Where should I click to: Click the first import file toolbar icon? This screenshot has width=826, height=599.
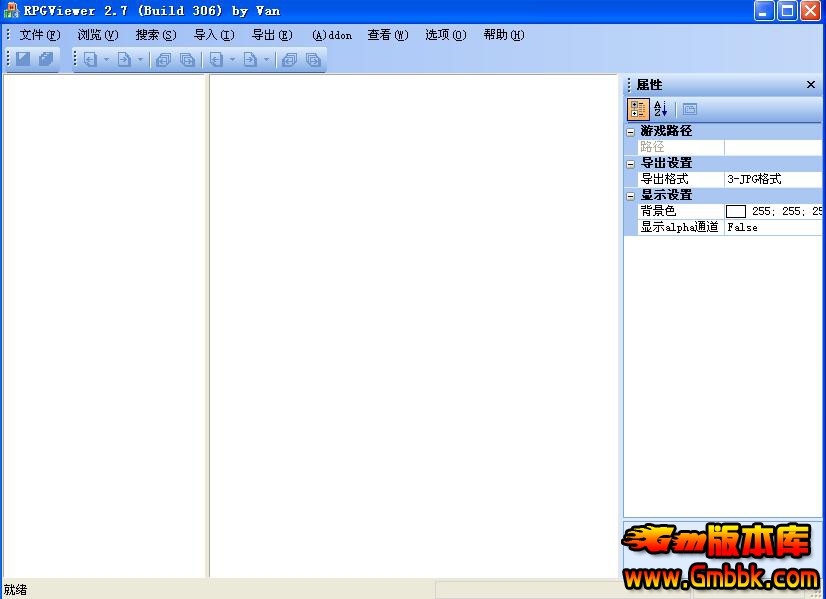click(90, 59)
